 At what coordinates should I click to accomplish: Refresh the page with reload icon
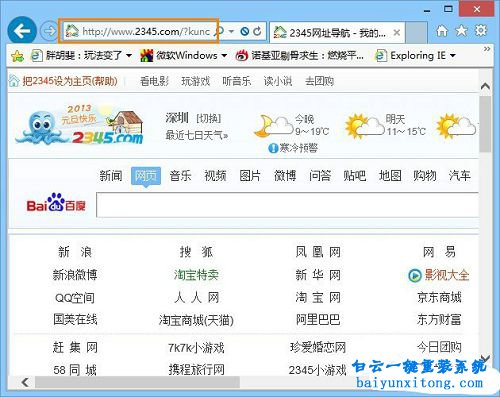pyautogui.click(x=257, y=31)
